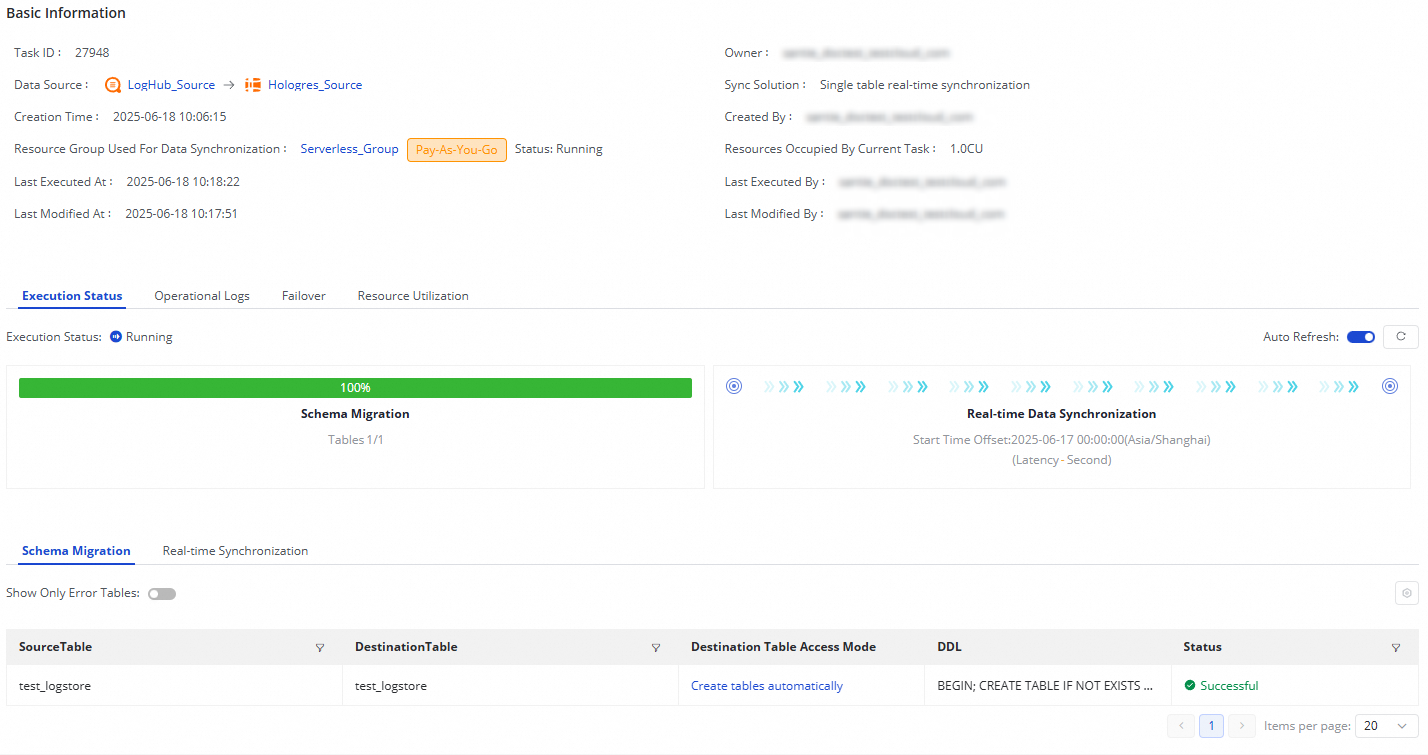Open the Items per page dropdown
1428x755 pixels.
point(1386,726)
